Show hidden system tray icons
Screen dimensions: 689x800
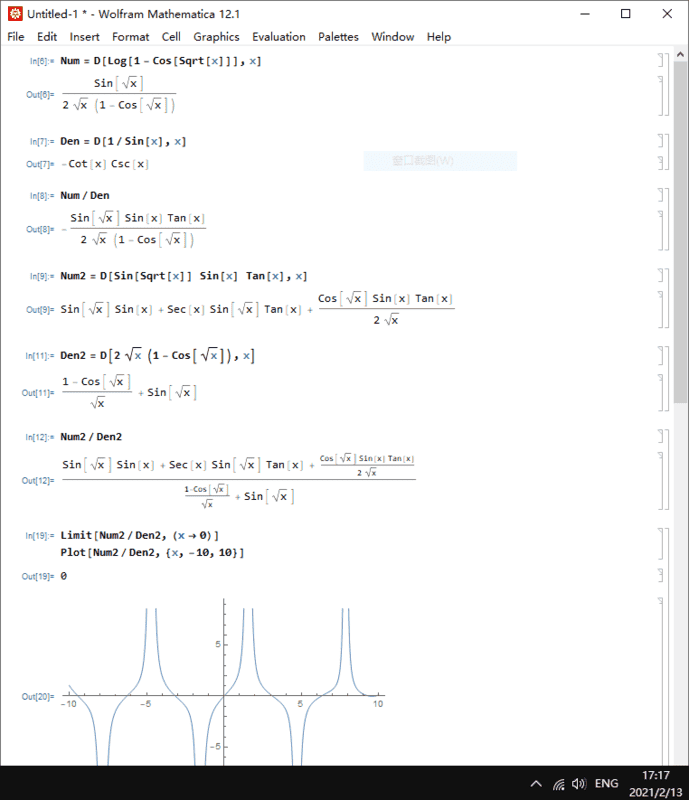point(536,783)
